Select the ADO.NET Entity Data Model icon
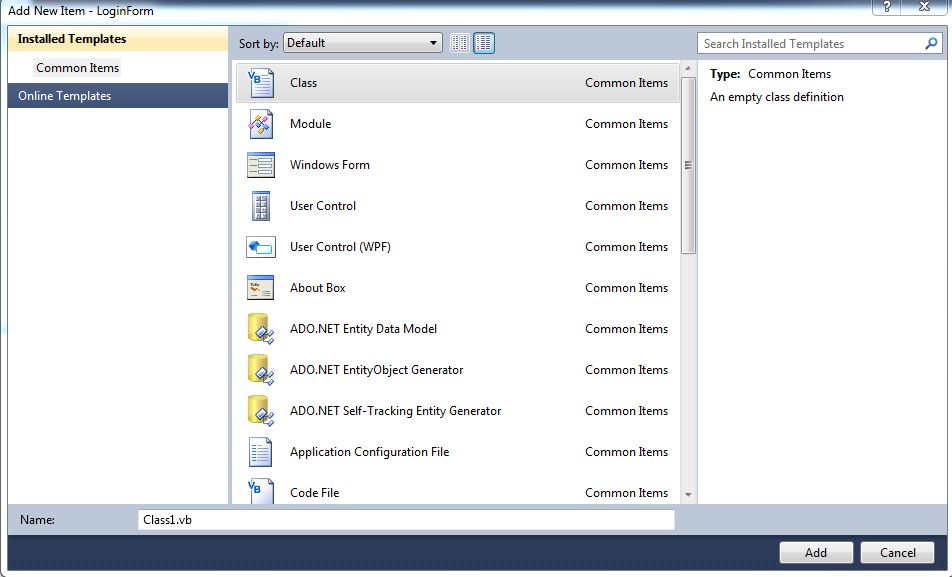The image size is (952, 577). pyautogui.click(x=261, y=329)
